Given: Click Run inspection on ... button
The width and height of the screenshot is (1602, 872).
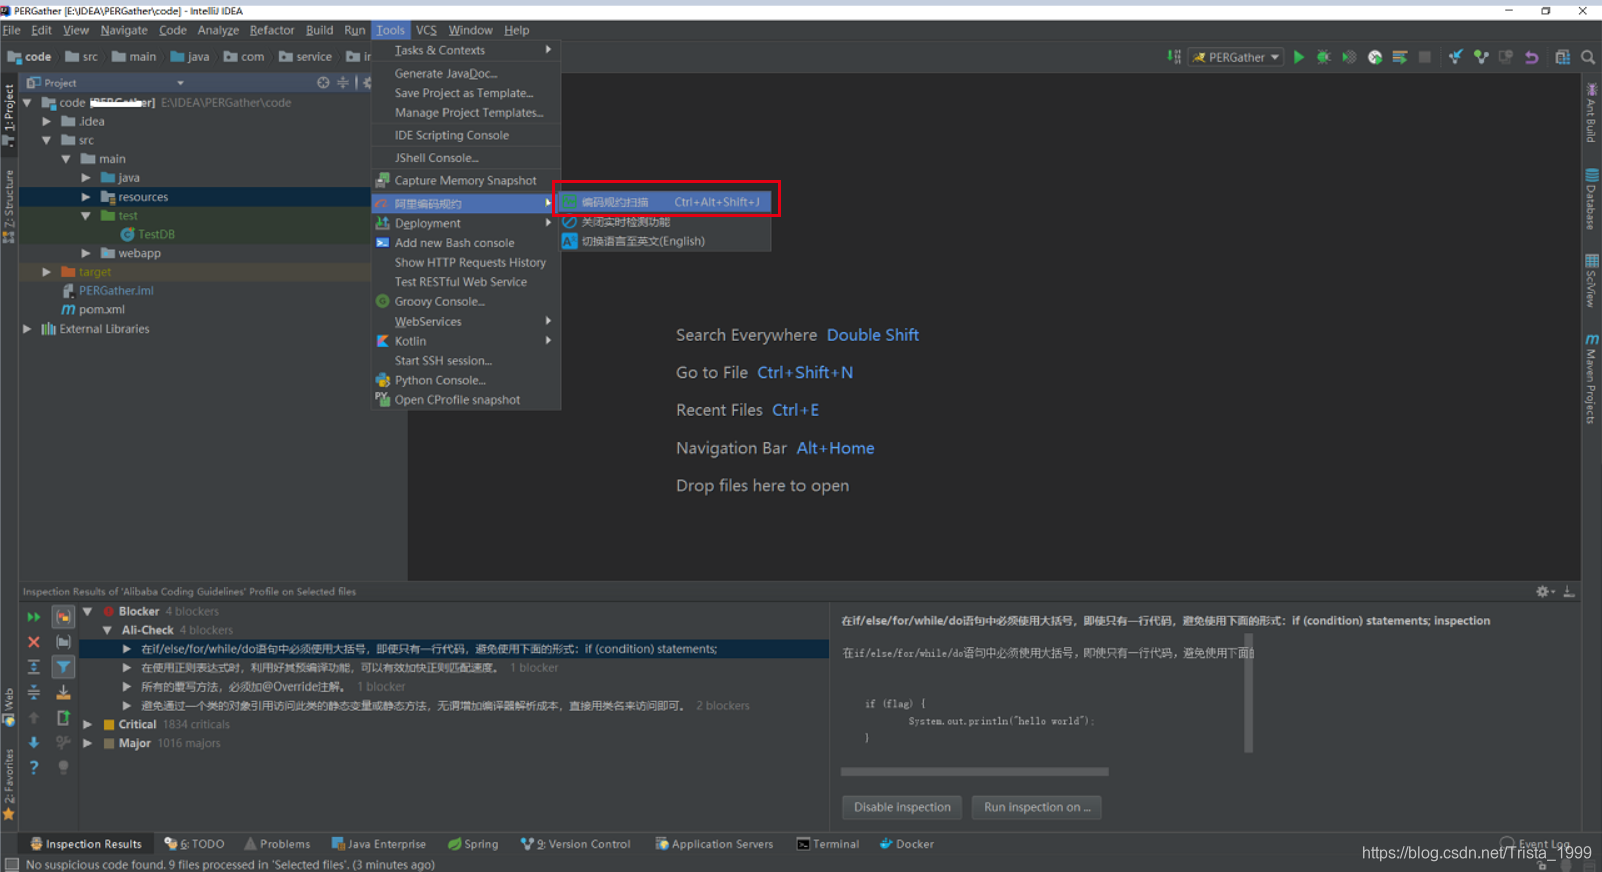Looking at the screenshot, I should pos(1037,807).
